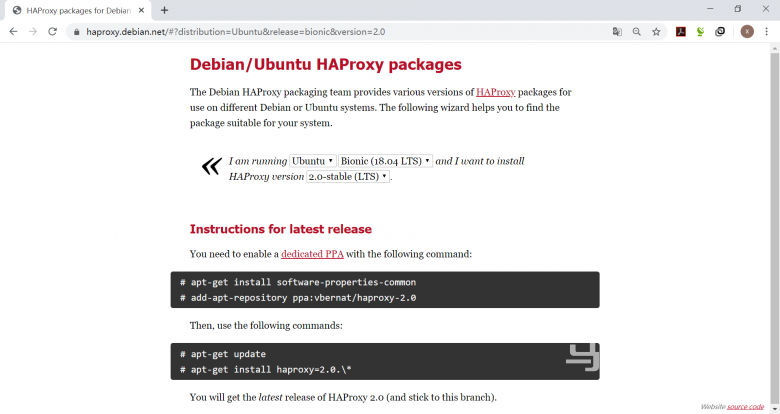This screenshot has width=780, height=414.
Task: Bookmark this page with star
Action: coord(656,32)
